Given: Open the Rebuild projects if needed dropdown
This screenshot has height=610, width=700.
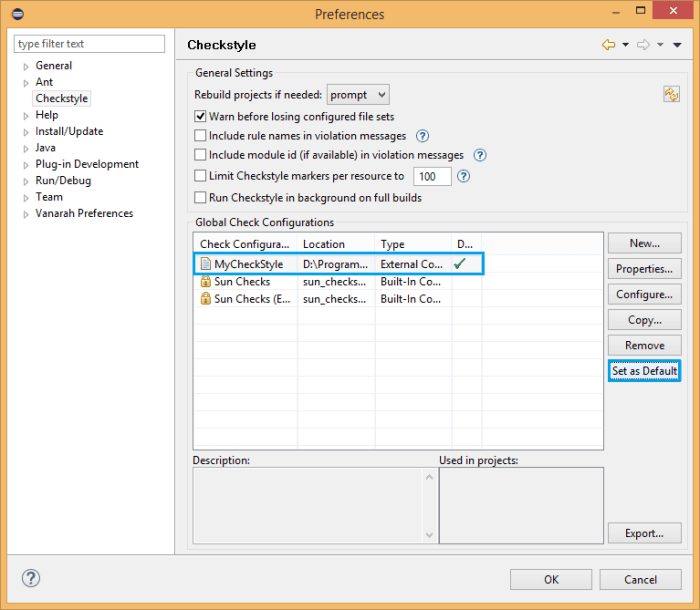Looking at the screenshot, I should point(358,95).
